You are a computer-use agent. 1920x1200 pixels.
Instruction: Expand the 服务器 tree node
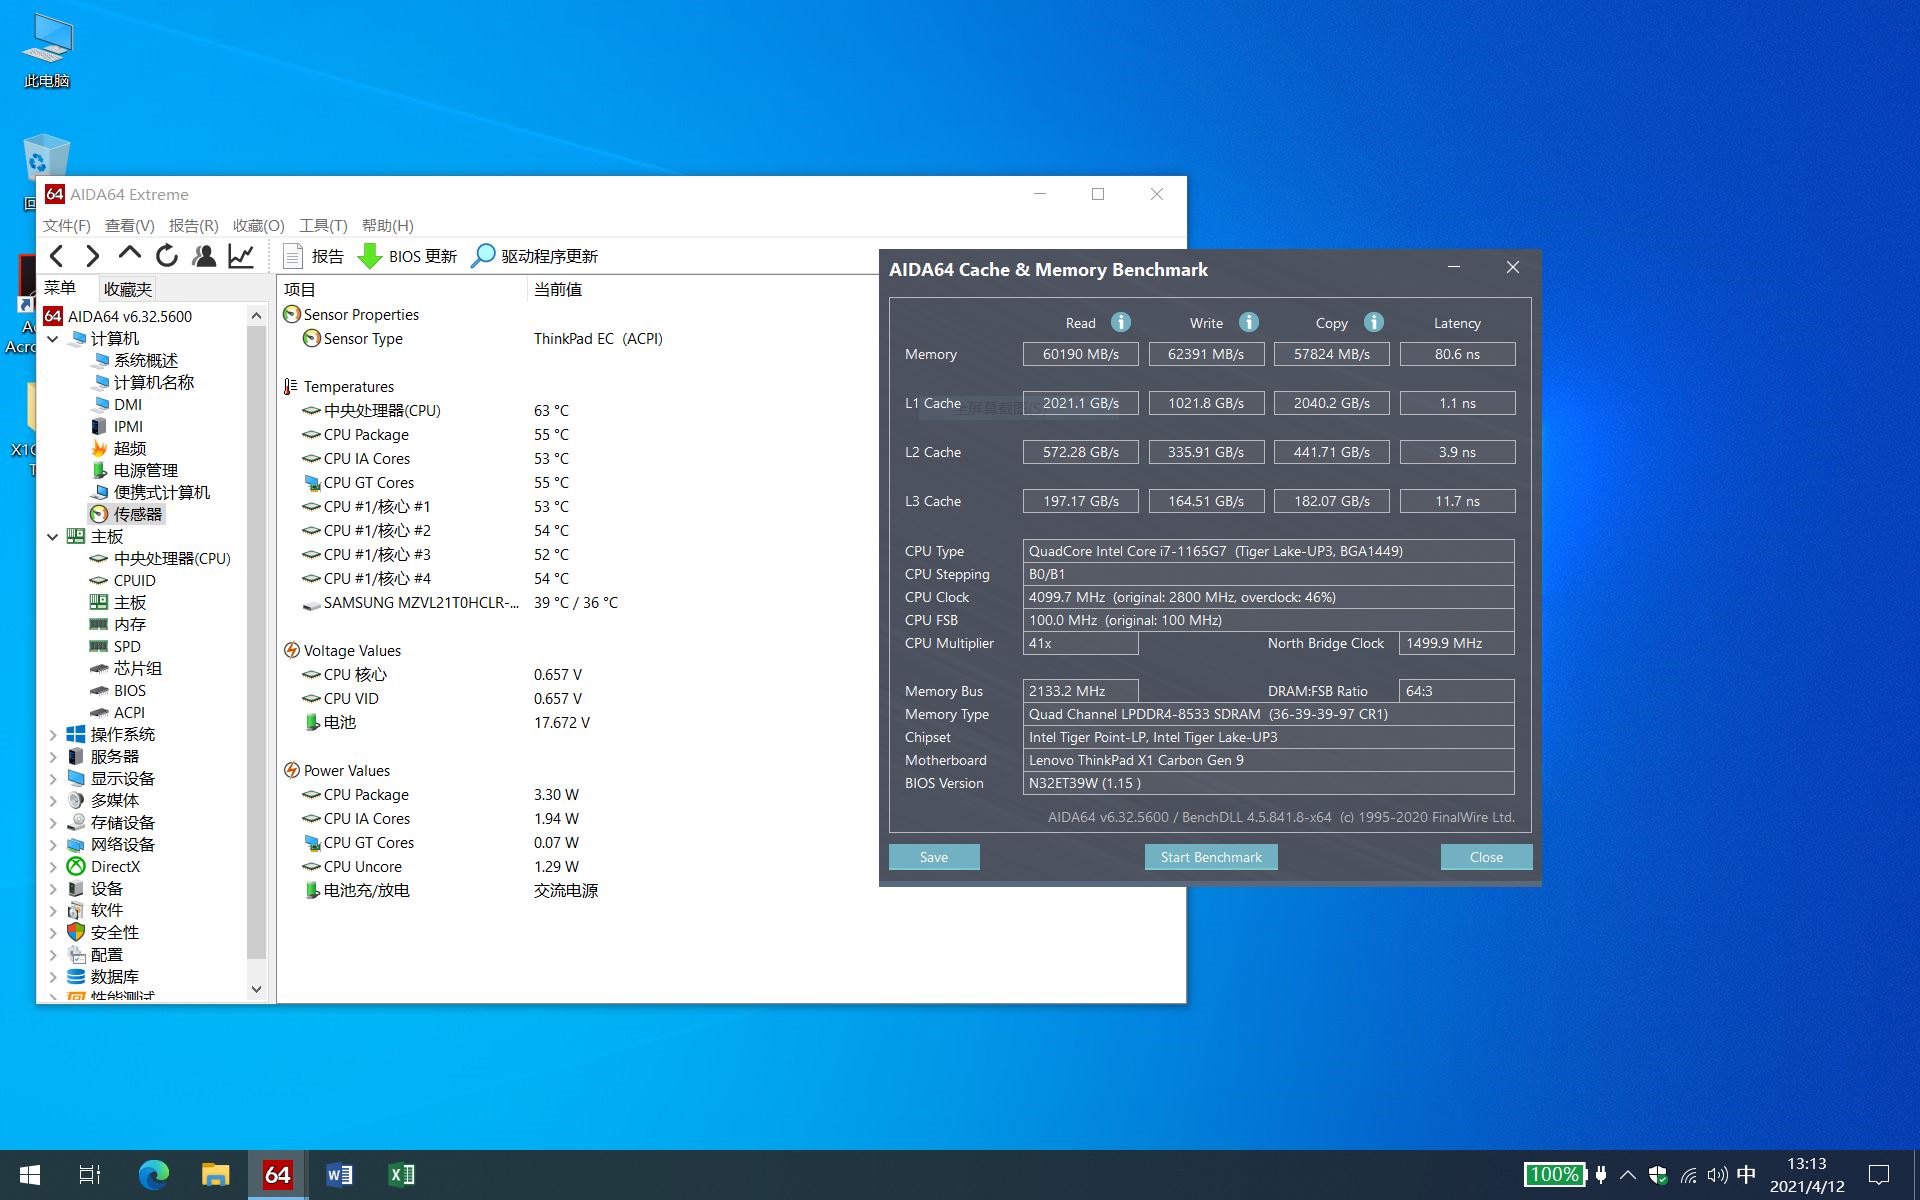click(53, 757)
